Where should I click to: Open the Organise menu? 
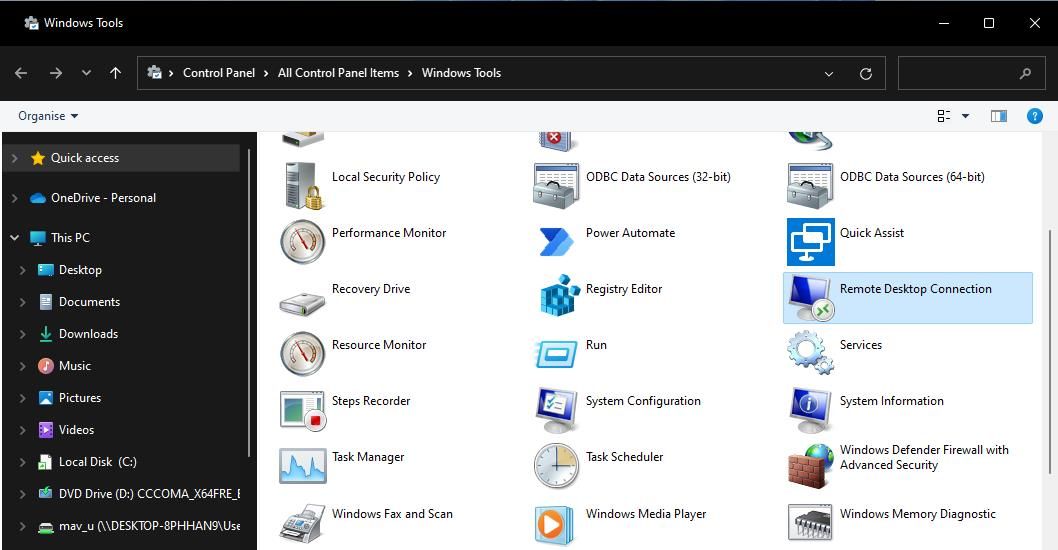48,116
